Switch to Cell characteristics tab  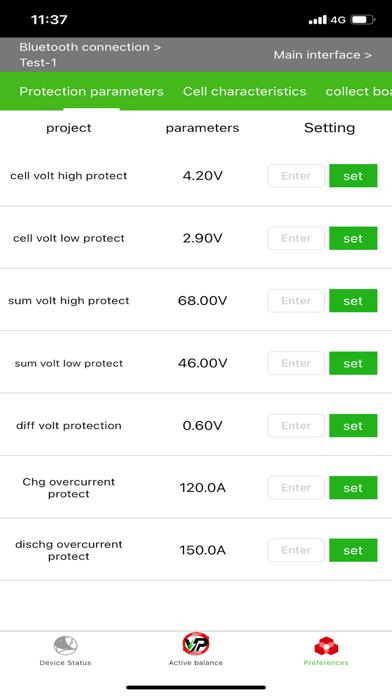pos(245,91)
